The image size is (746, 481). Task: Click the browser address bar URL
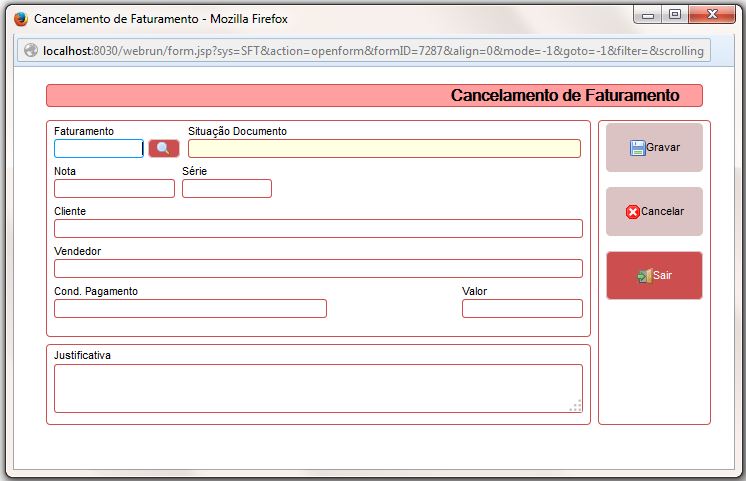pyautogui.click(x=373, y=50)
